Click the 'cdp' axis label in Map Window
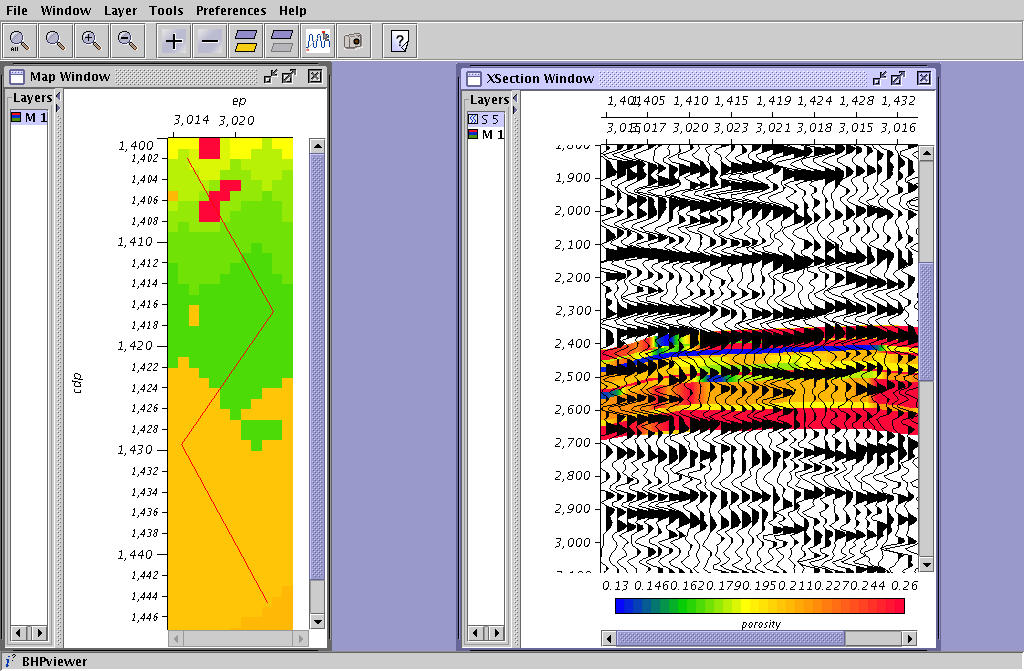1024x671 pixels. pos(77,382)
